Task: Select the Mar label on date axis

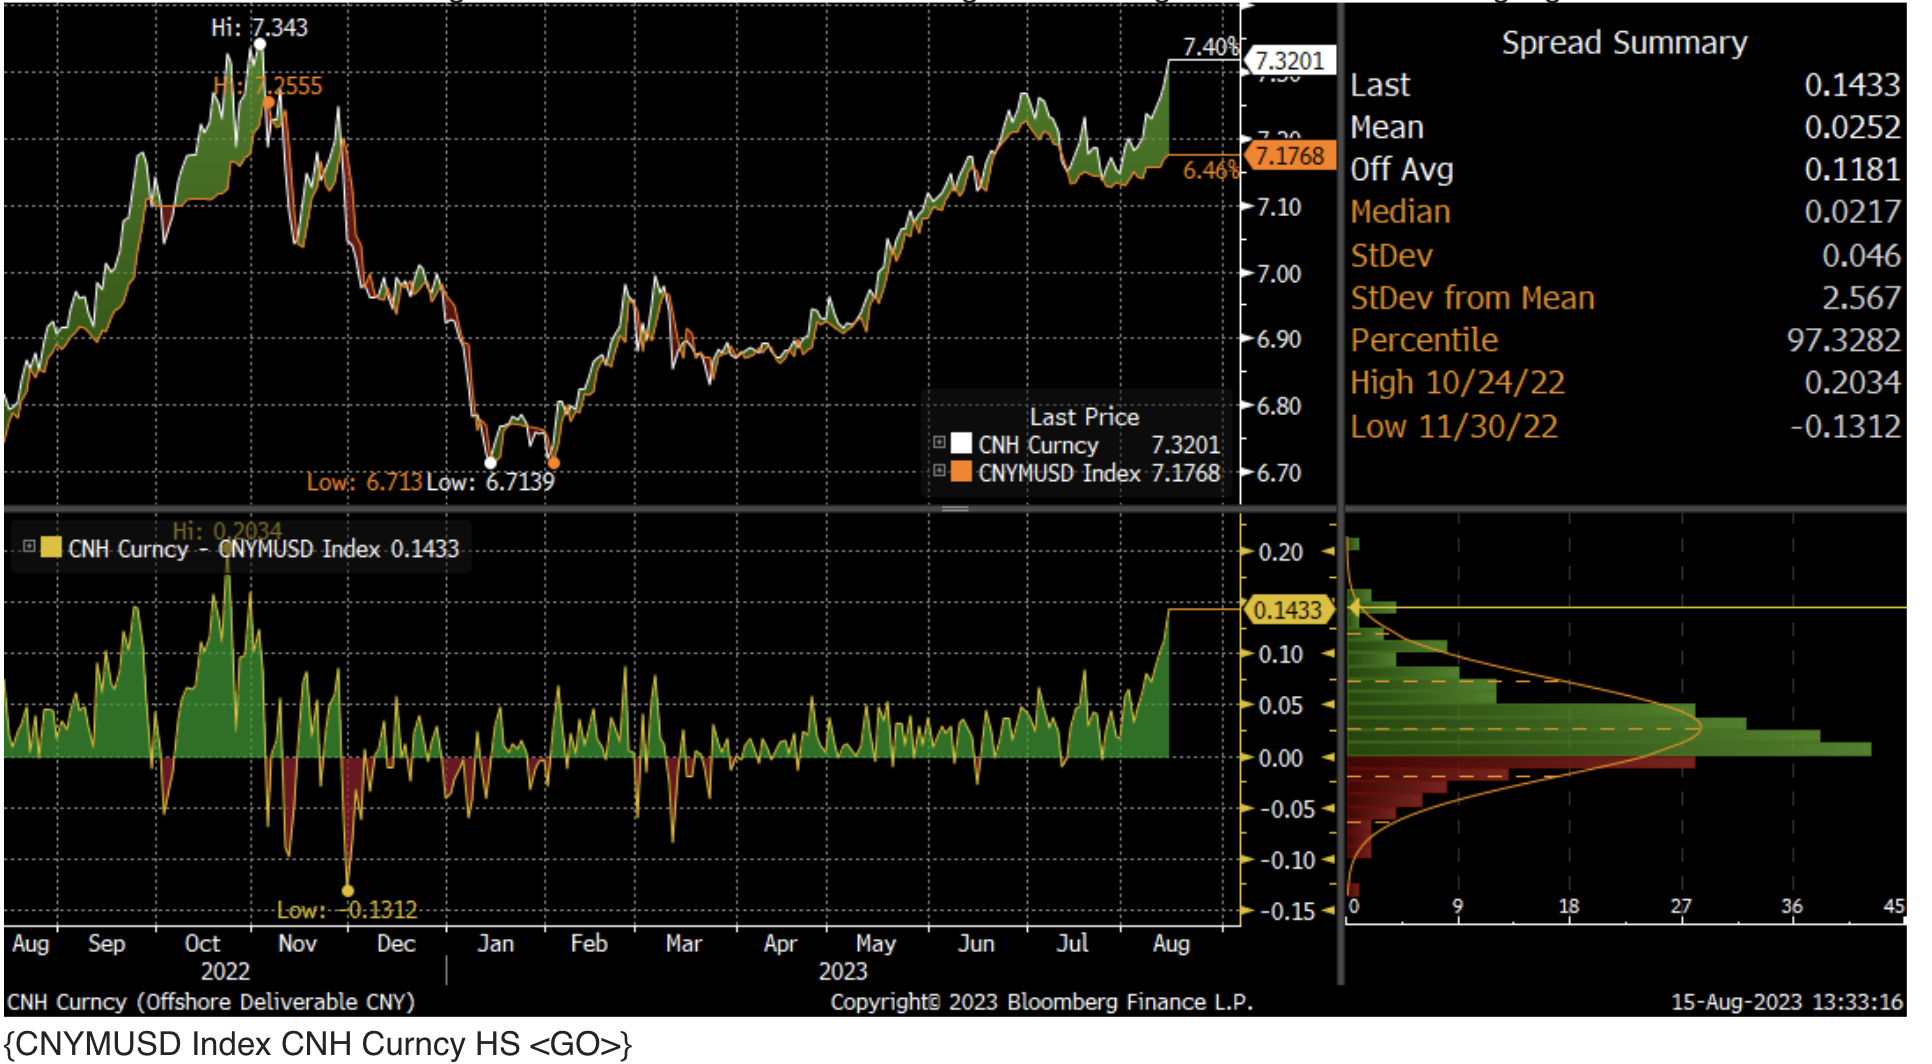Action: 684,943
